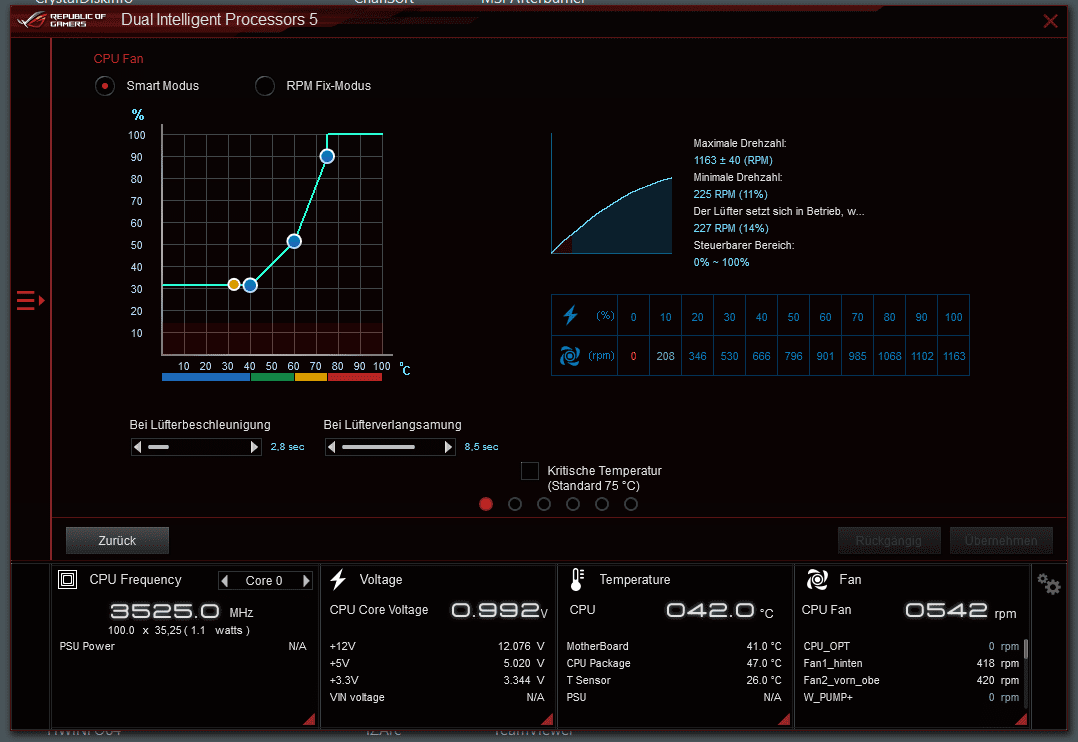Click the yellow fan curve point
1078x742 pixels.
234,285
